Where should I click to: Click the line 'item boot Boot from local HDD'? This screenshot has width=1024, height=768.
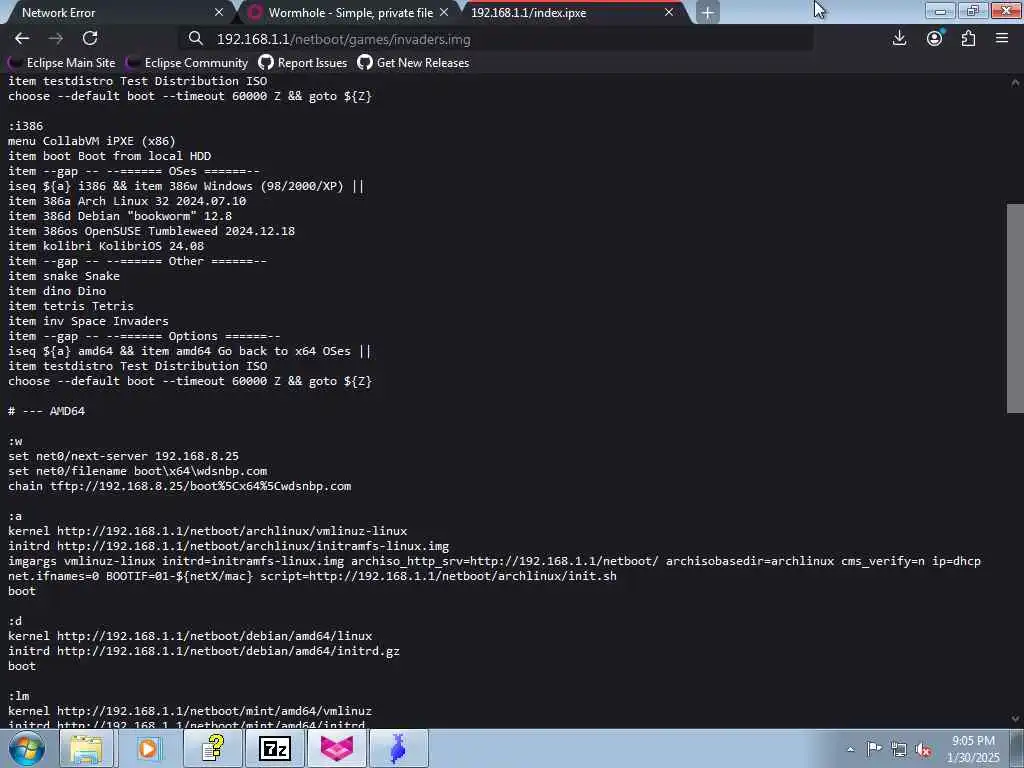click(x=110, y=156)
